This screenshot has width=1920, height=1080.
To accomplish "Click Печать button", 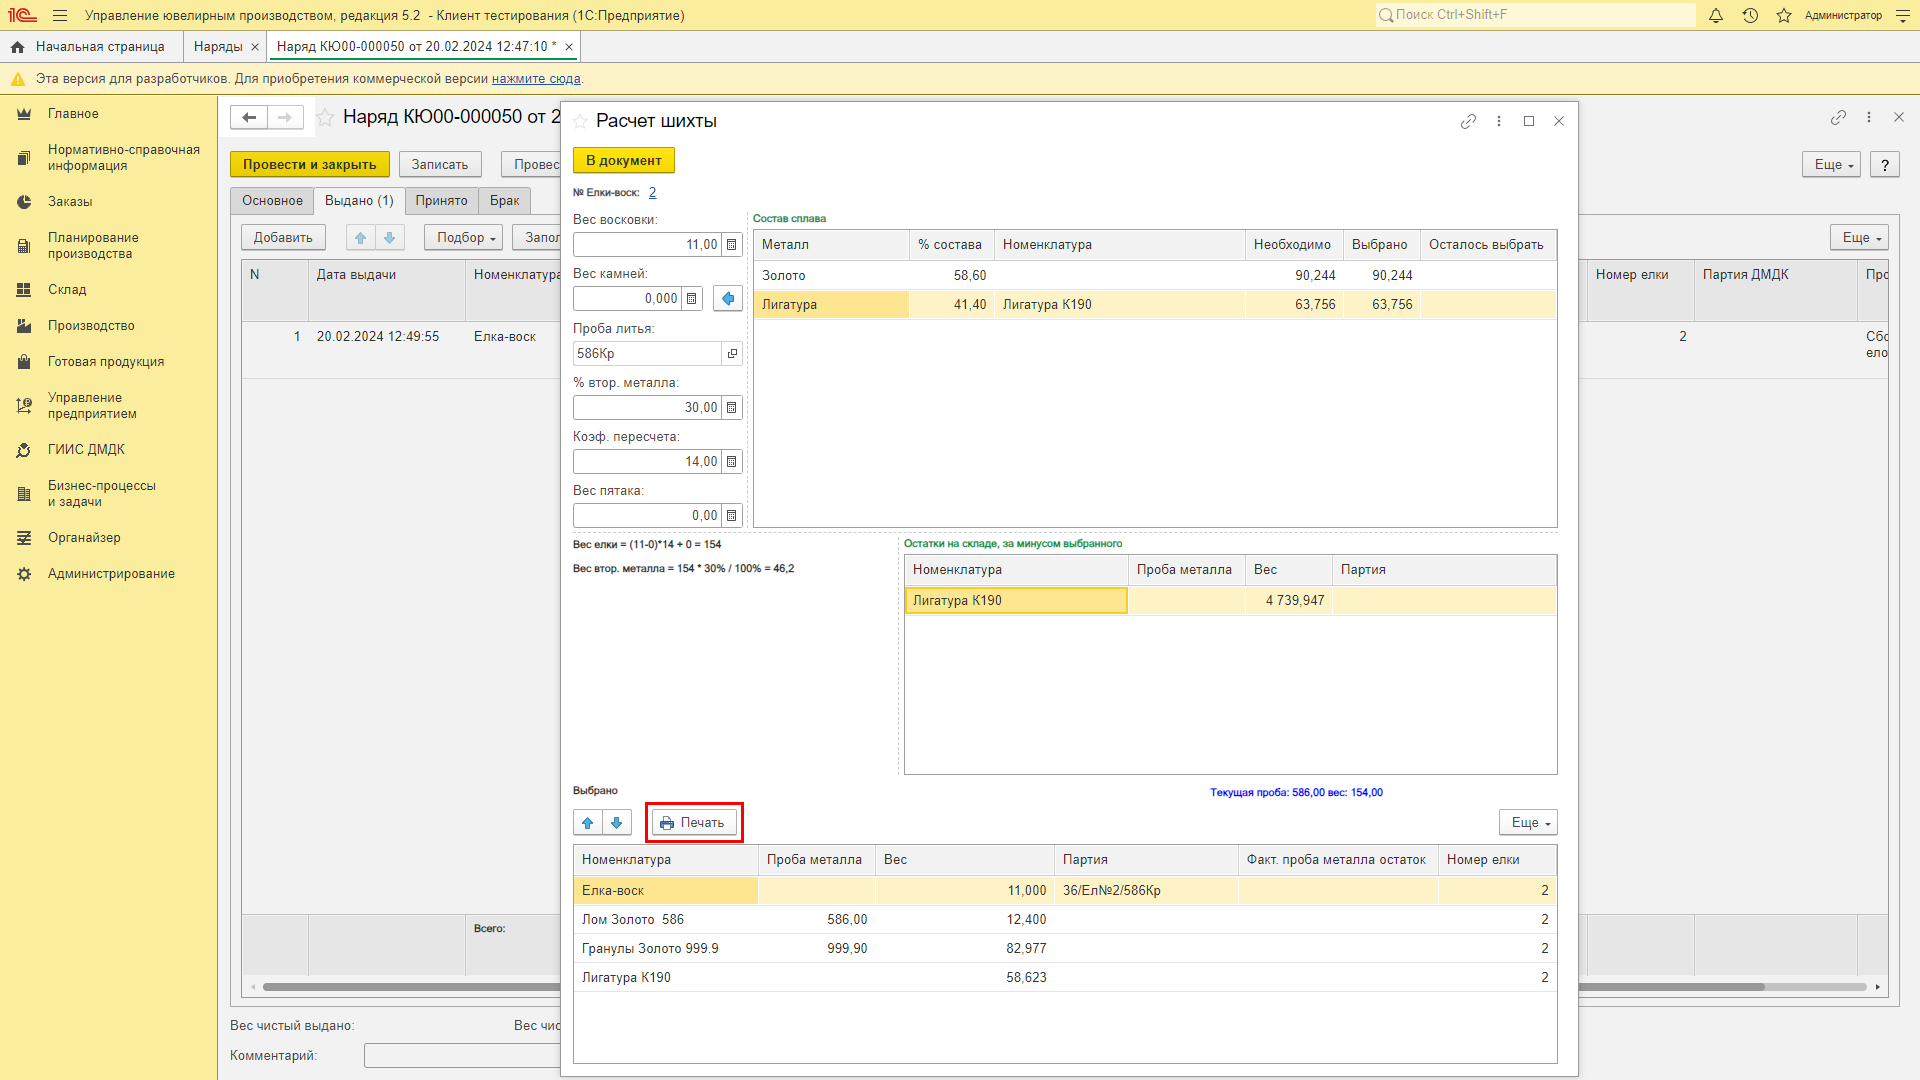I will pyautogui.click(x=694, y=822).
